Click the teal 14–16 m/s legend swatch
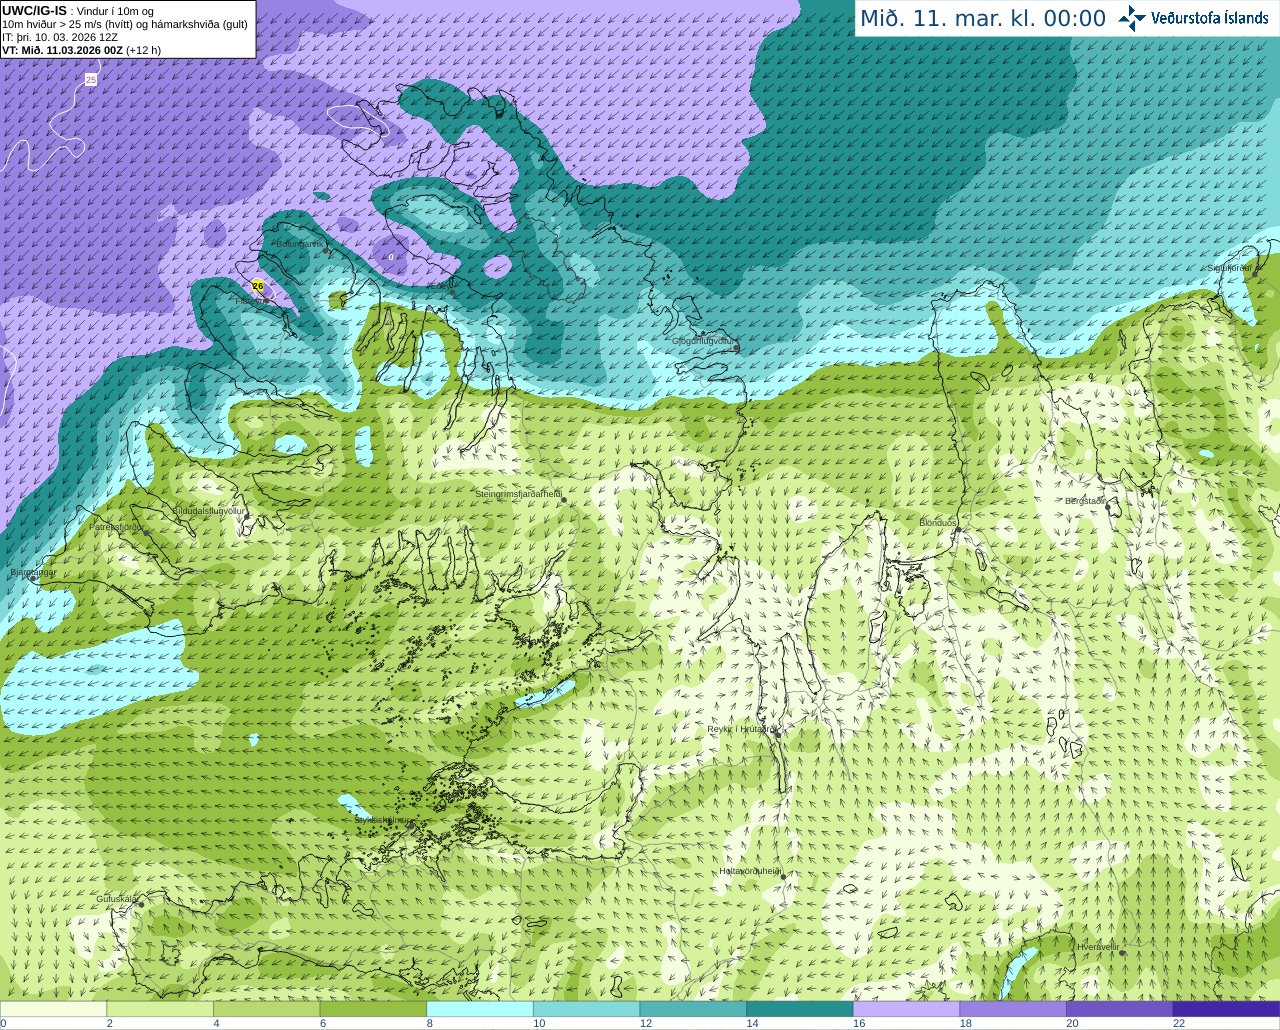Screen dimensions: 1280x1030 (x=799, y=1009)
